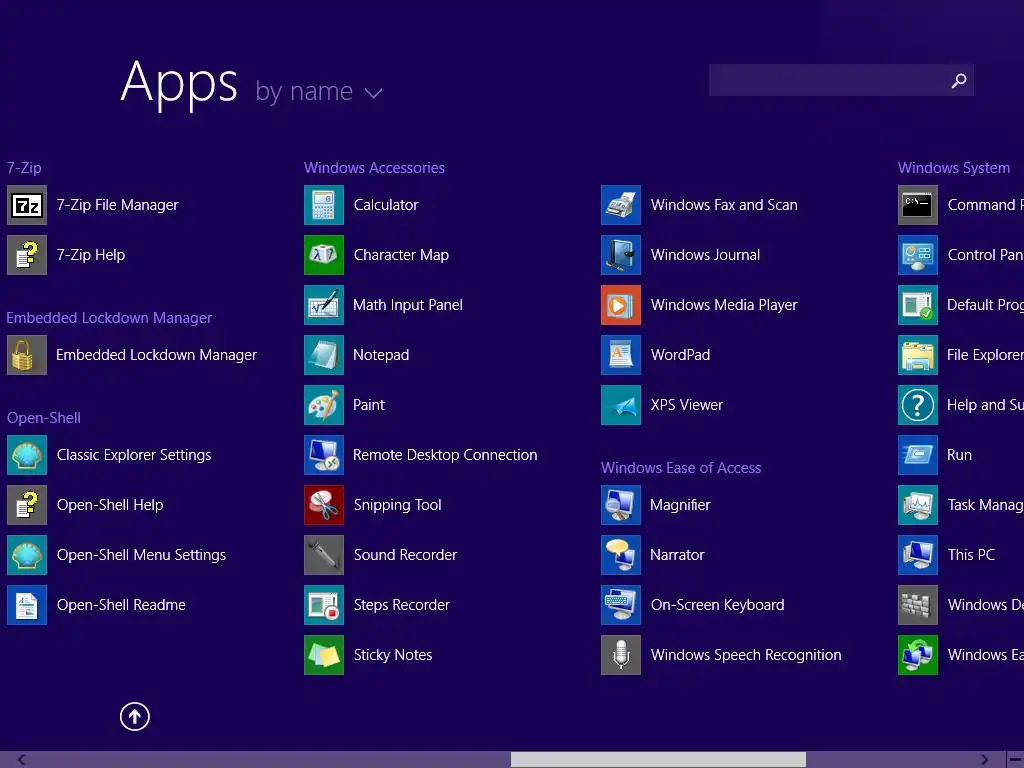
Task: Open the This PC icon
Action: 918,555
